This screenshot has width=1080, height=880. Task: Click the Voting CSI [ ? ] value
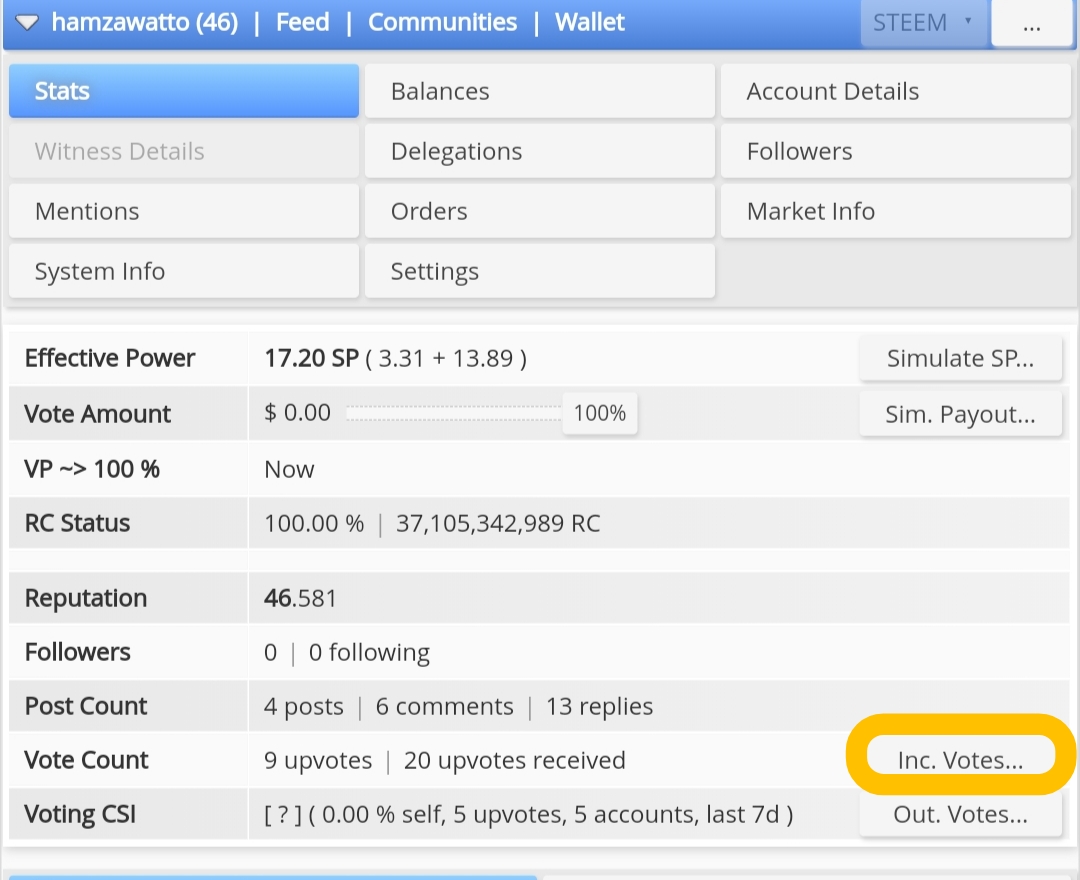[282, 815]
